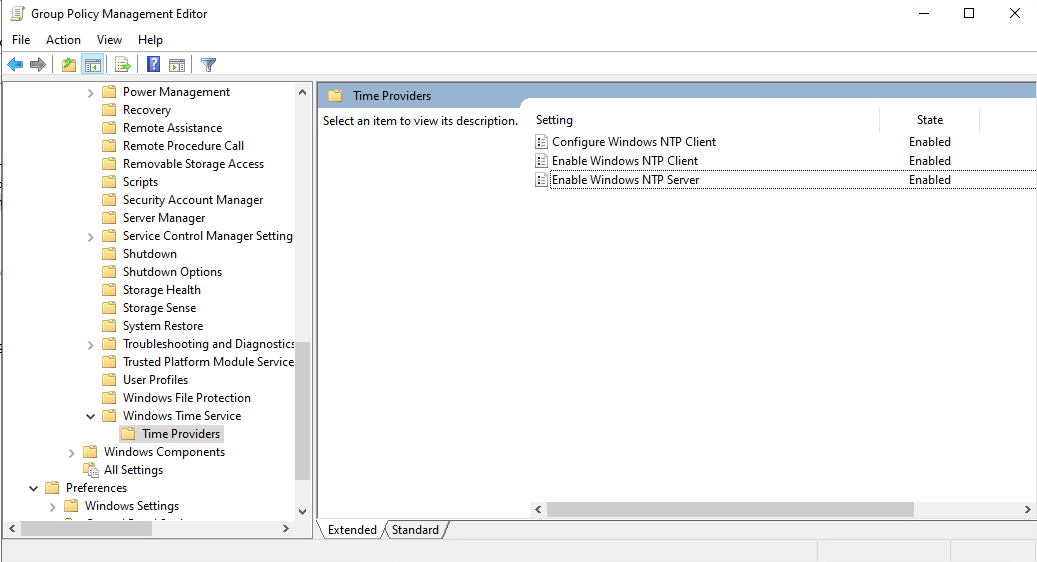This screenshot has height=562, width=1037.
Task: Select Configure Windows NTP Client setting
Action: point(634,141)
